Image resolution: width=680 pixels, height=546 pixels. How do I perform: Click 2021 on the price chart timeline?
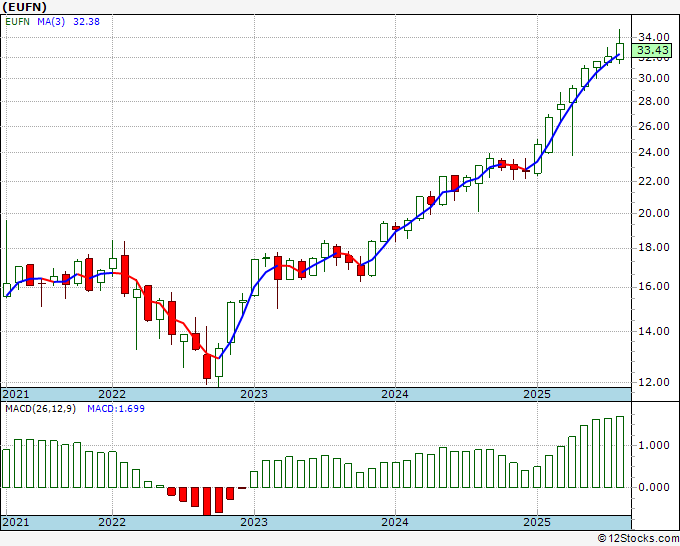[16, 394]
